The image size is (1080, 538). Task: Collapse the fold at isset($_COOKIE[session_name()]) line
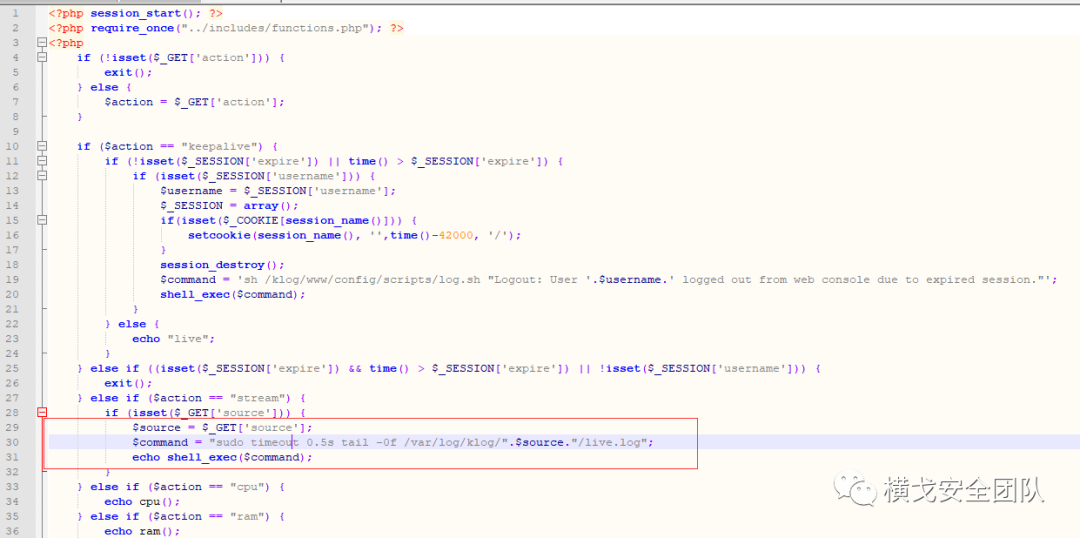click(x=42, y=220)
